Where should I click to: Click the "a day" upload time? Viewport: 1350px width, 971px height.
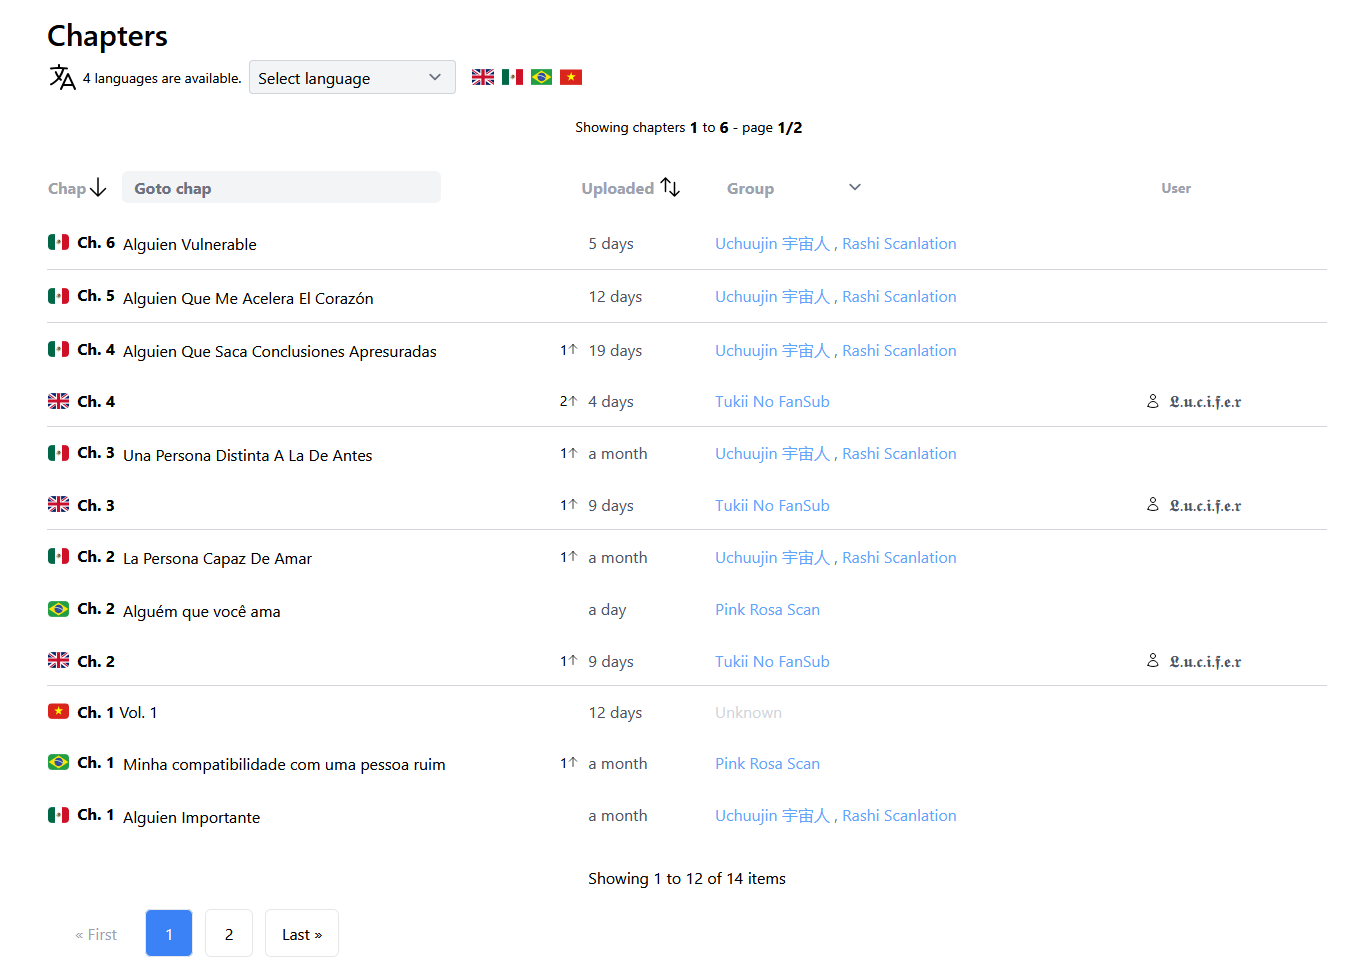coord(607,609)
